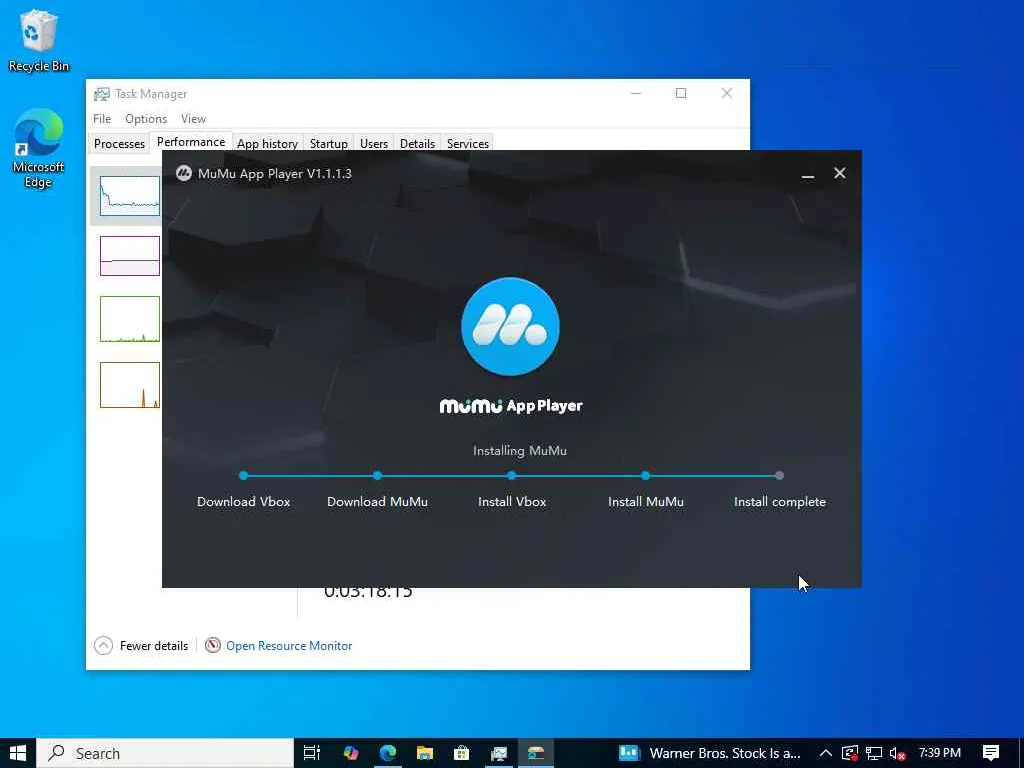
Task: Open File Explorer from the taskbar
Action: [x=424, y=753]
